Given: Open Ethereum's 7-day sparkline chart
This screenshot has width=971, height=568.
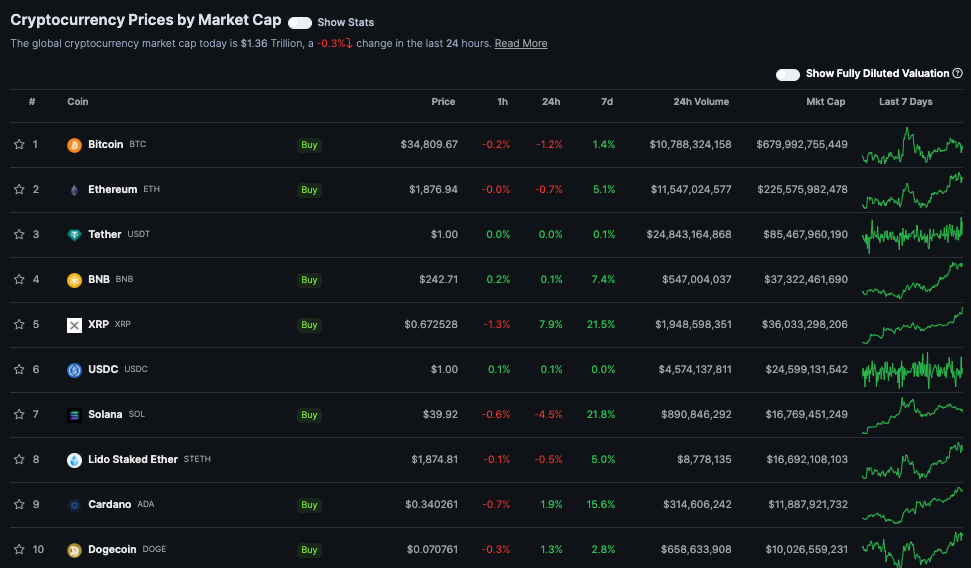Looking at the screenshot, I should 912,190.
